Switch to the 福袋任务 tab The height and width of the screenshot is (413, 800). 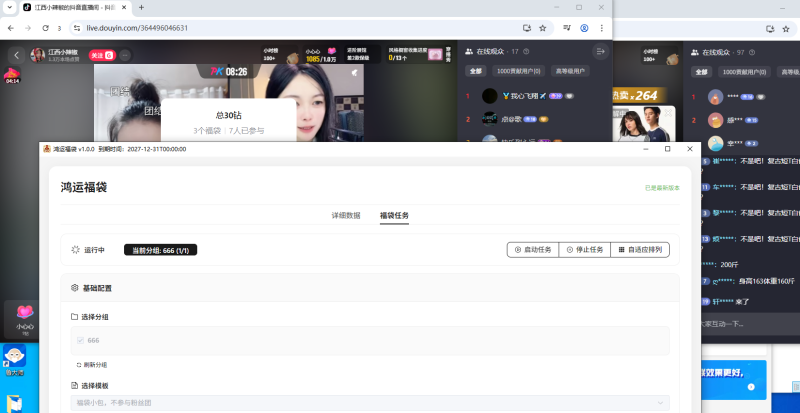click(393, 216)
